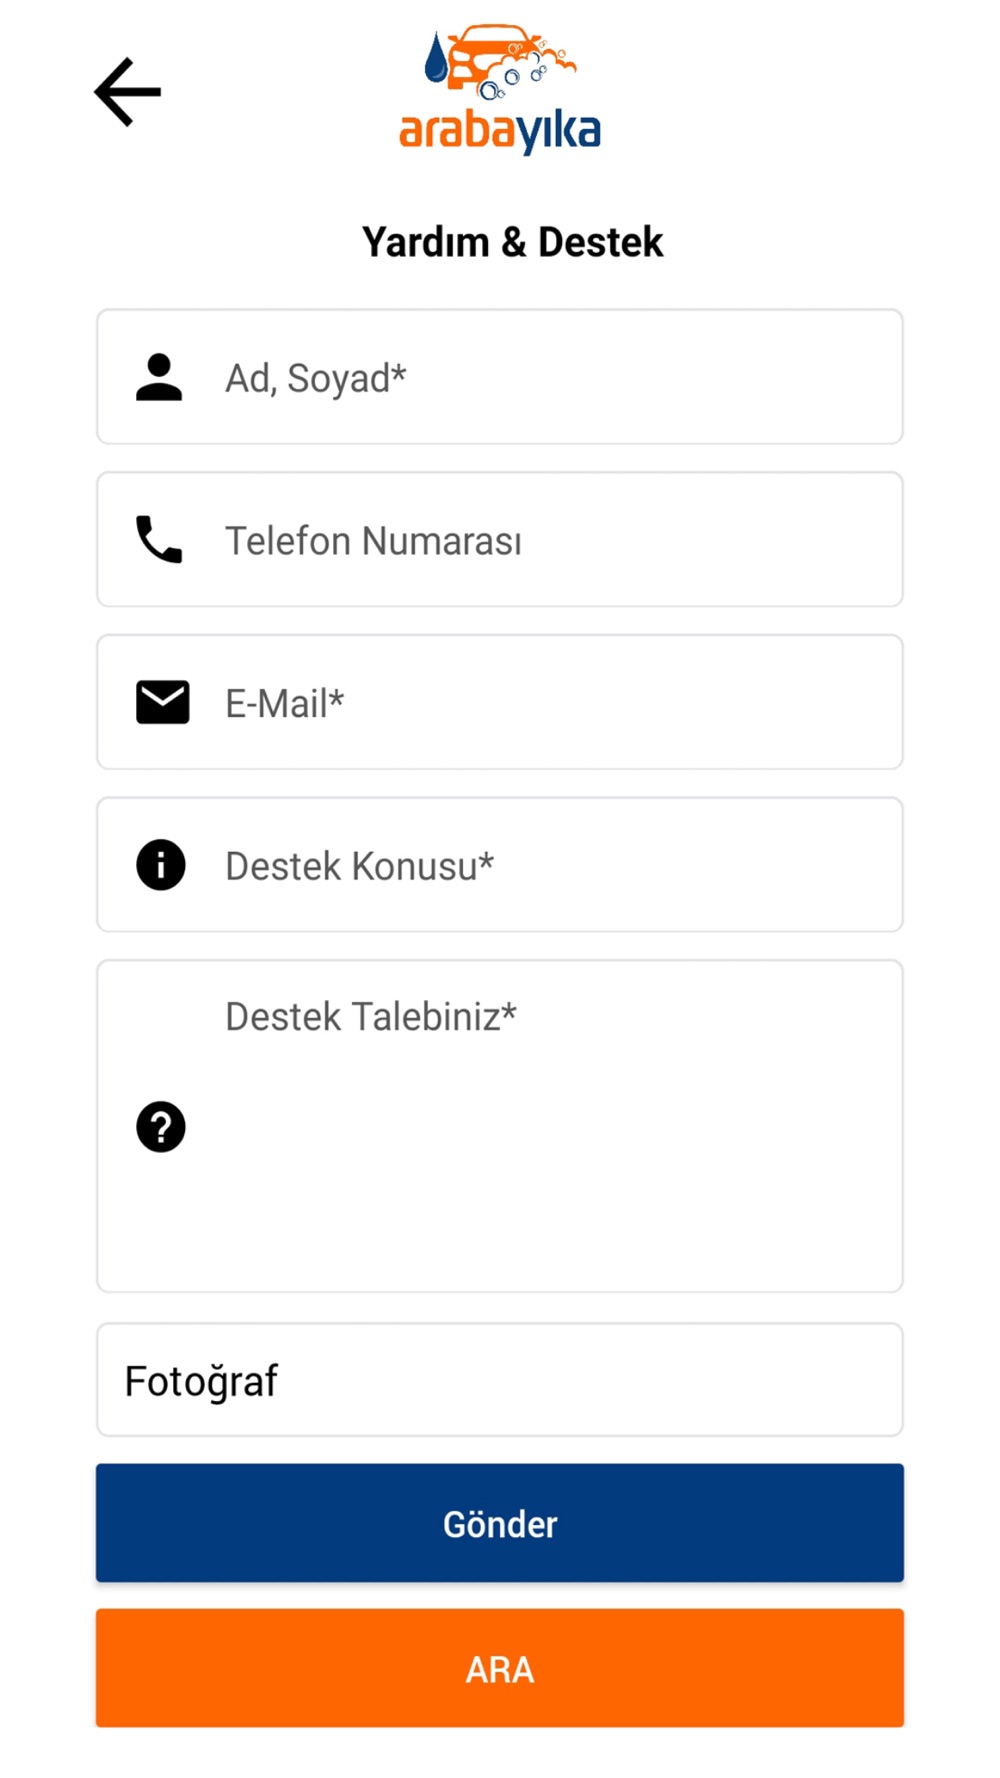Image resolution: width=1000 pixels, height=1778 pixels.
Task: Tap the phone handset icon
Action: pos(159,540)
